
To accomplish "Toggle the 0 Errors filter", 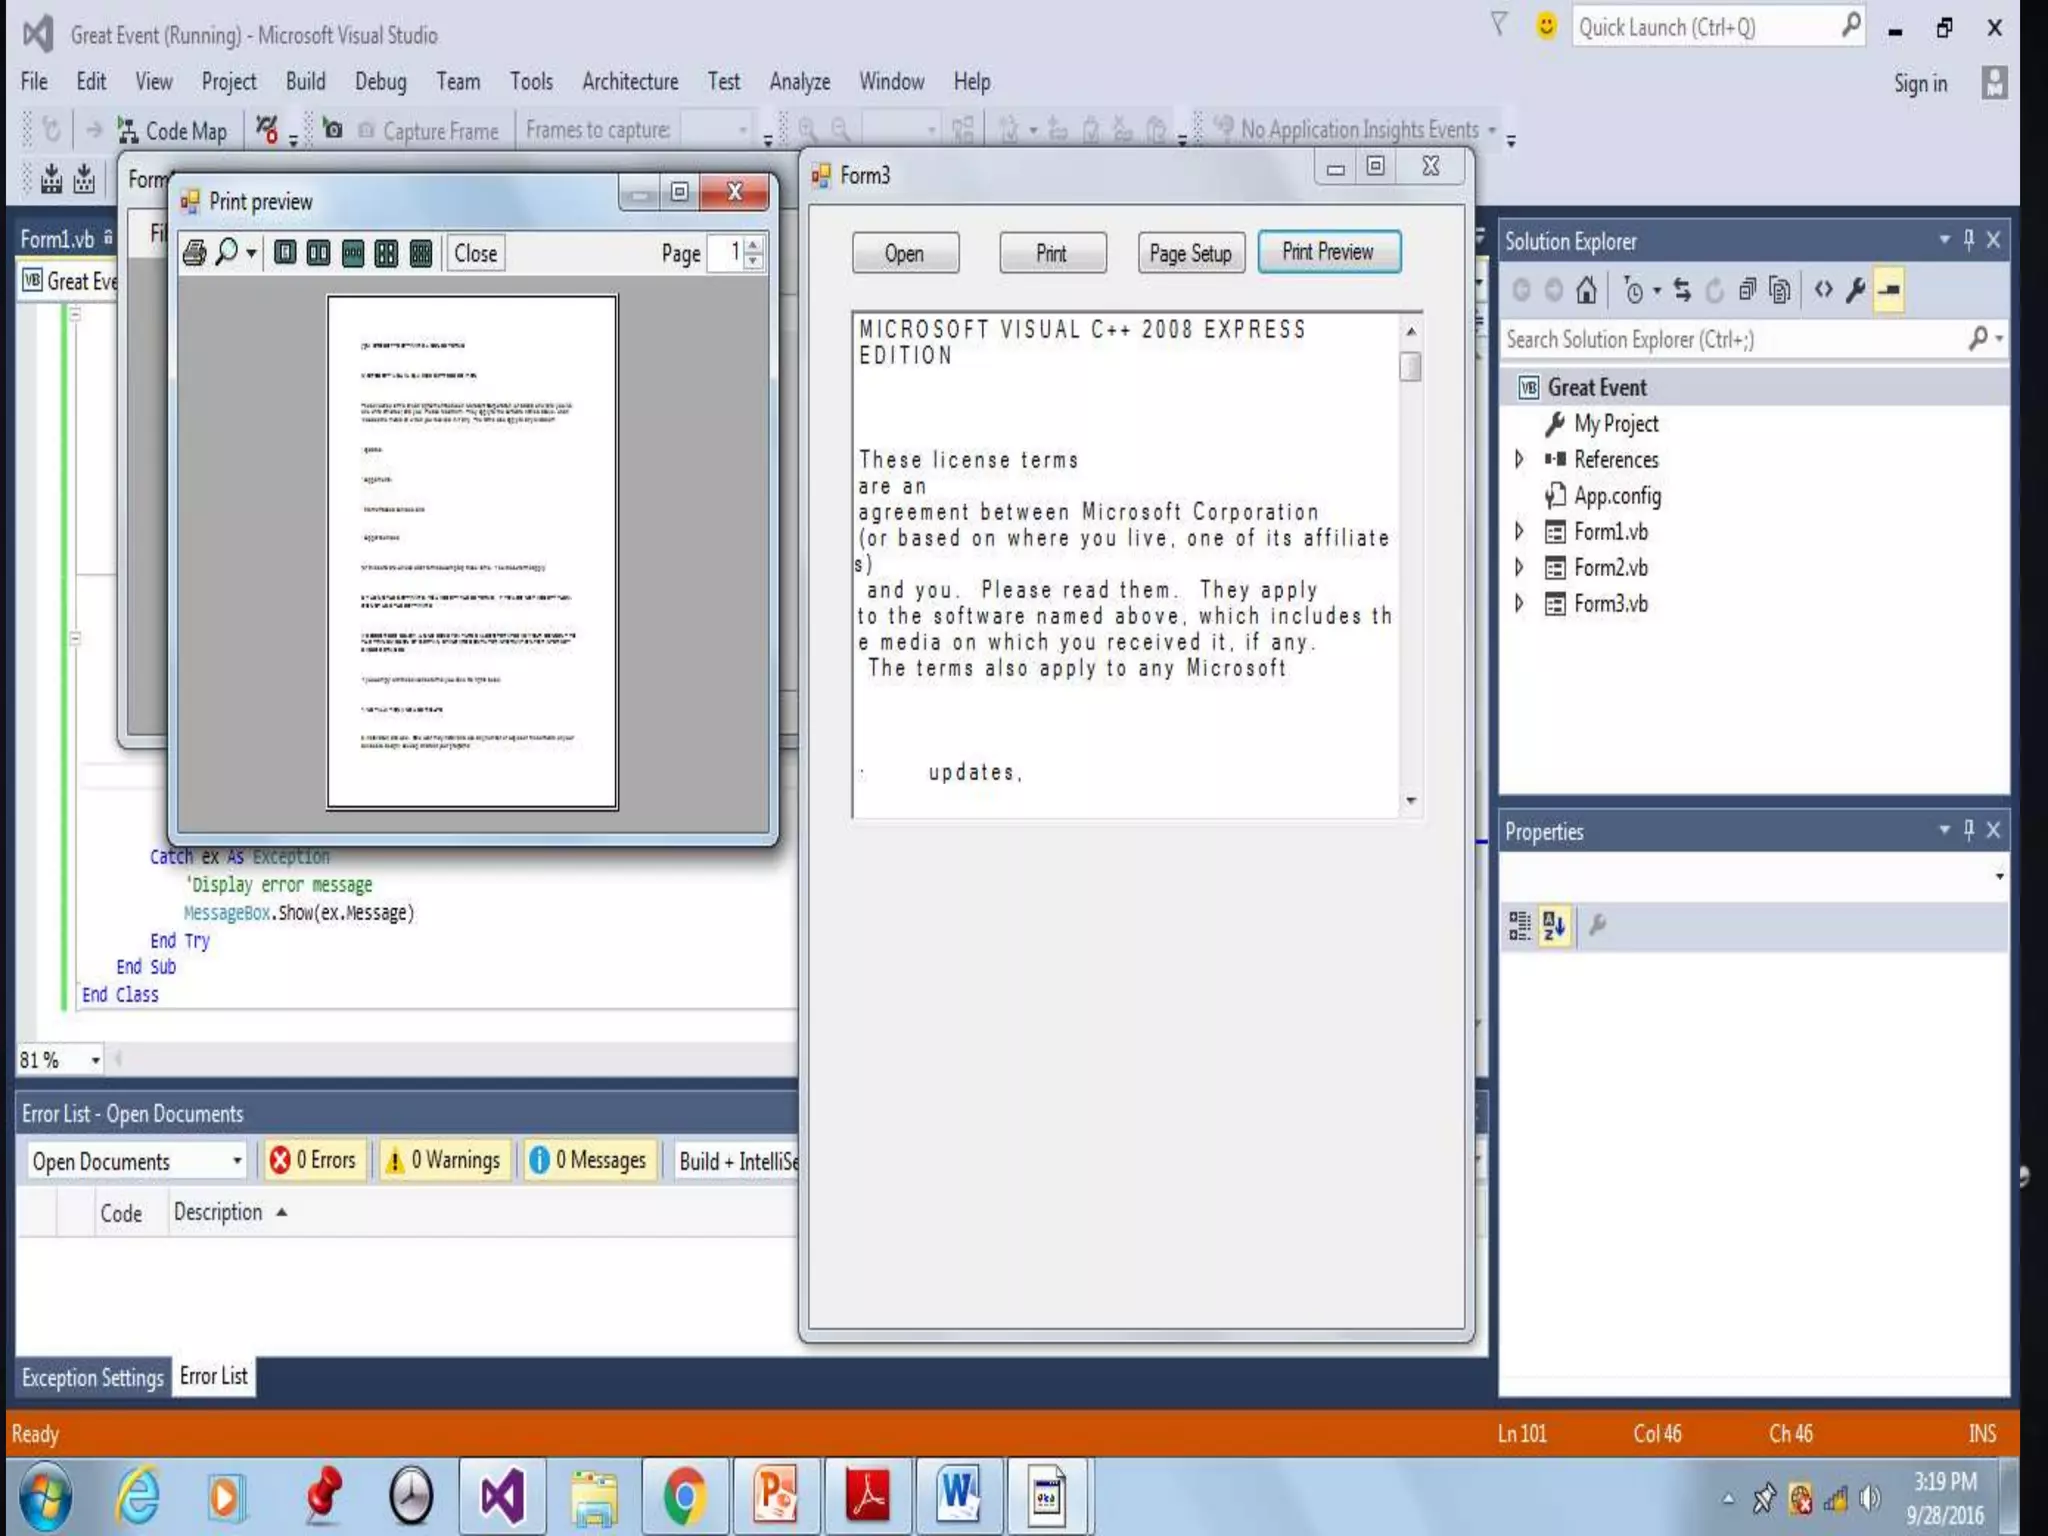I will click(314, 1160).
